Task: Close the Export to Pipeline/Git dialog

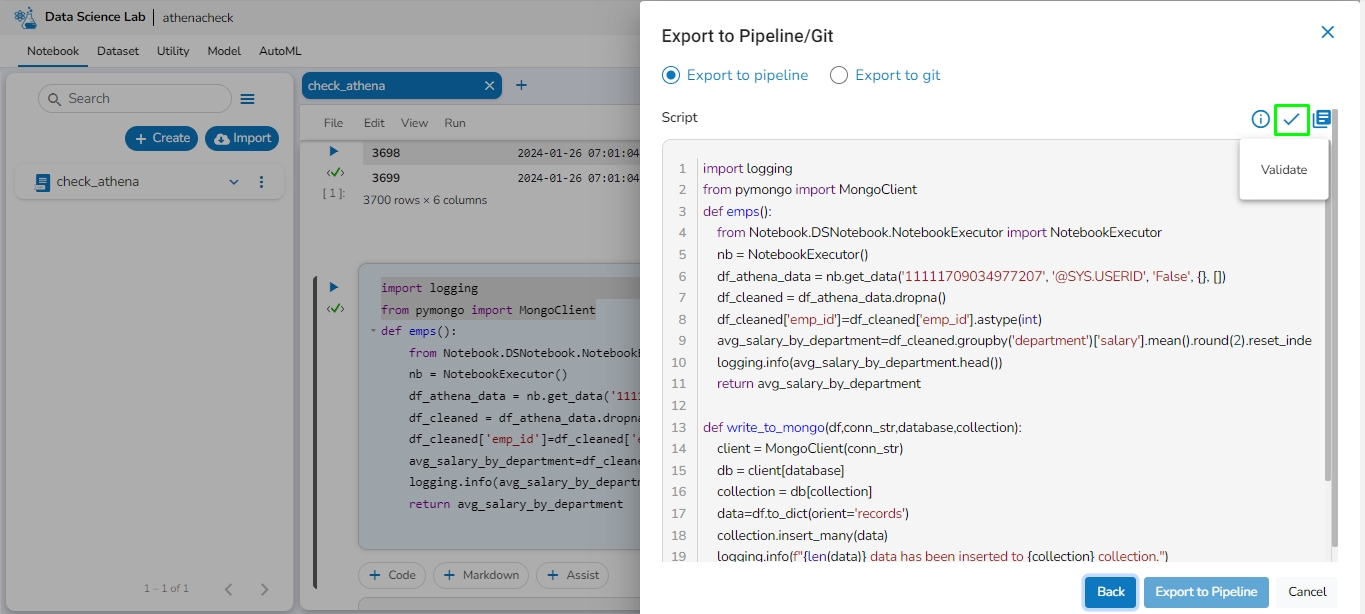Action: (x=1328, y=32)
